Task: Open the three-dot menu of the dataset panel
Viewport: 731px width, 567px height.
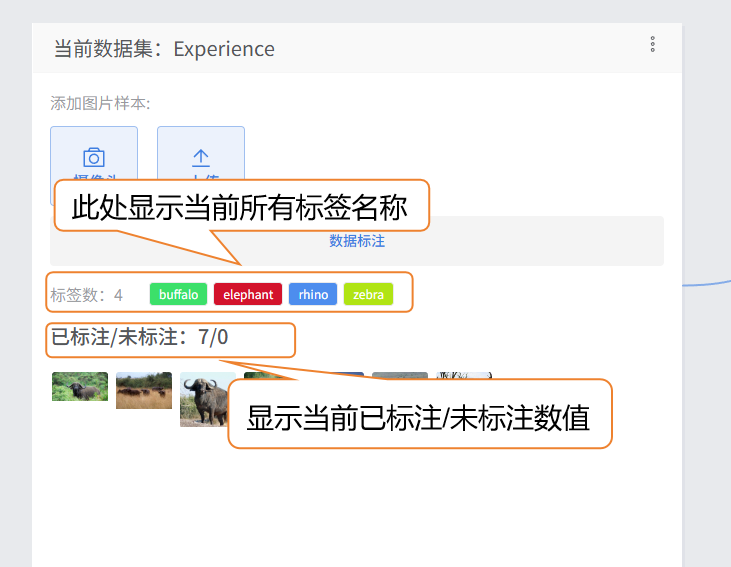Action: pos(653,44)
